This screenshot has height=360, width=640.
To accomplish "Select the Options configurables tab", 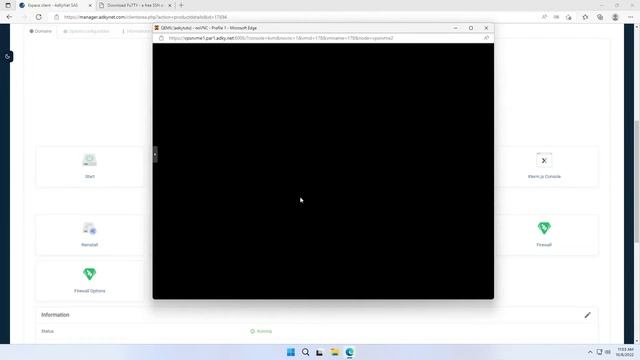I will click(x=86, y=31).
